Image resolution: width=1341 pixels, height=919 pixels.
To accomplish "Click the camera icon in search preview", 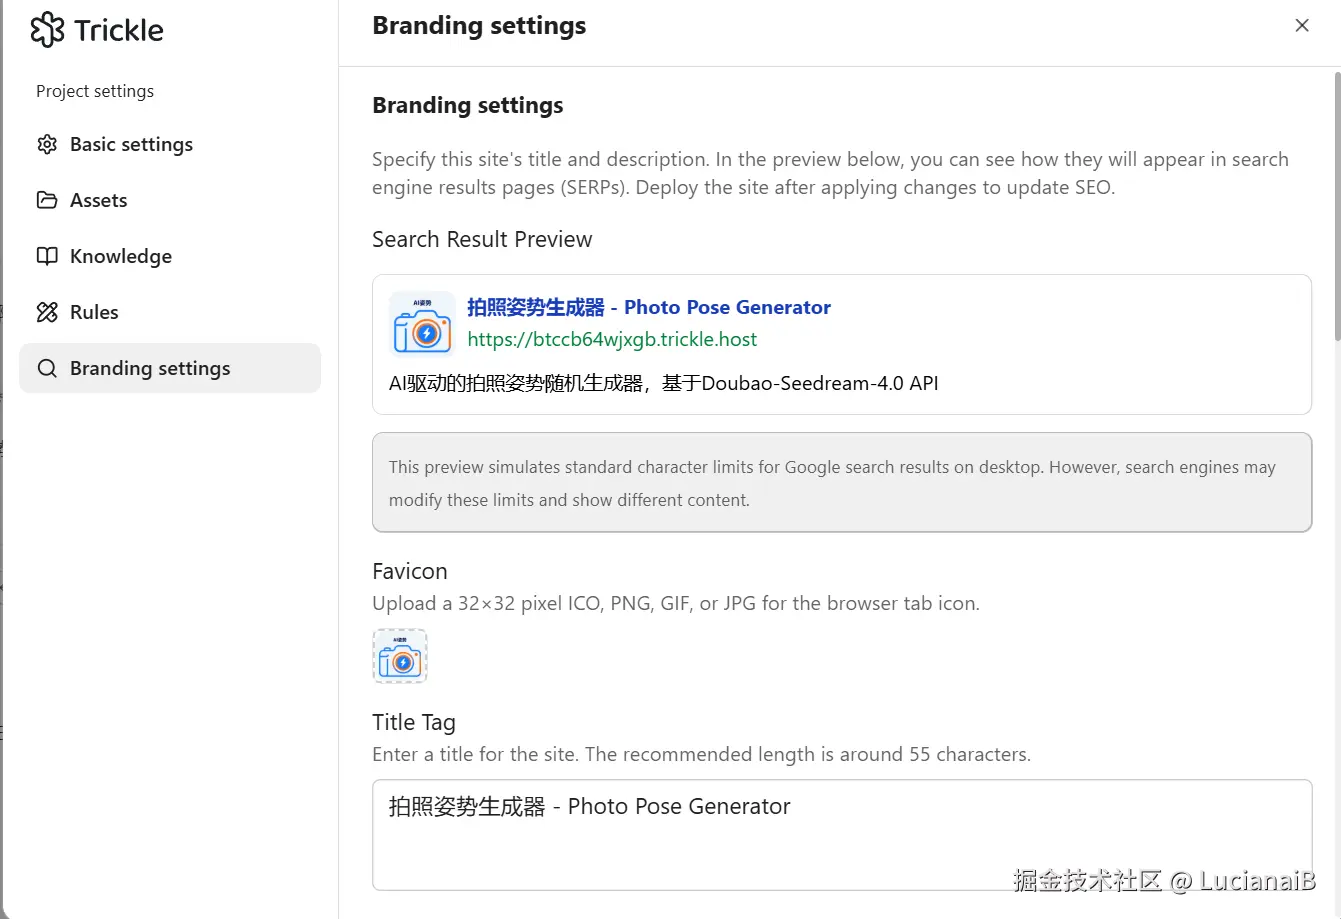I will coord(422,324).
